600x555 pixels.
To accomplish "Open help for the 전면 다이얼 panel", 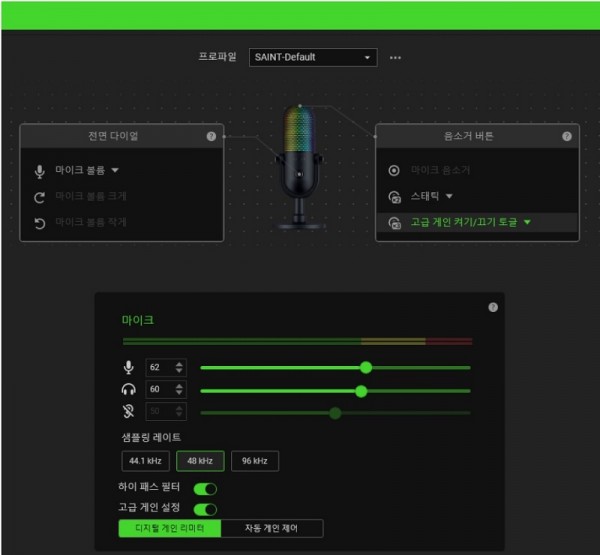I will pyautogui.click(x=211, y=136).
